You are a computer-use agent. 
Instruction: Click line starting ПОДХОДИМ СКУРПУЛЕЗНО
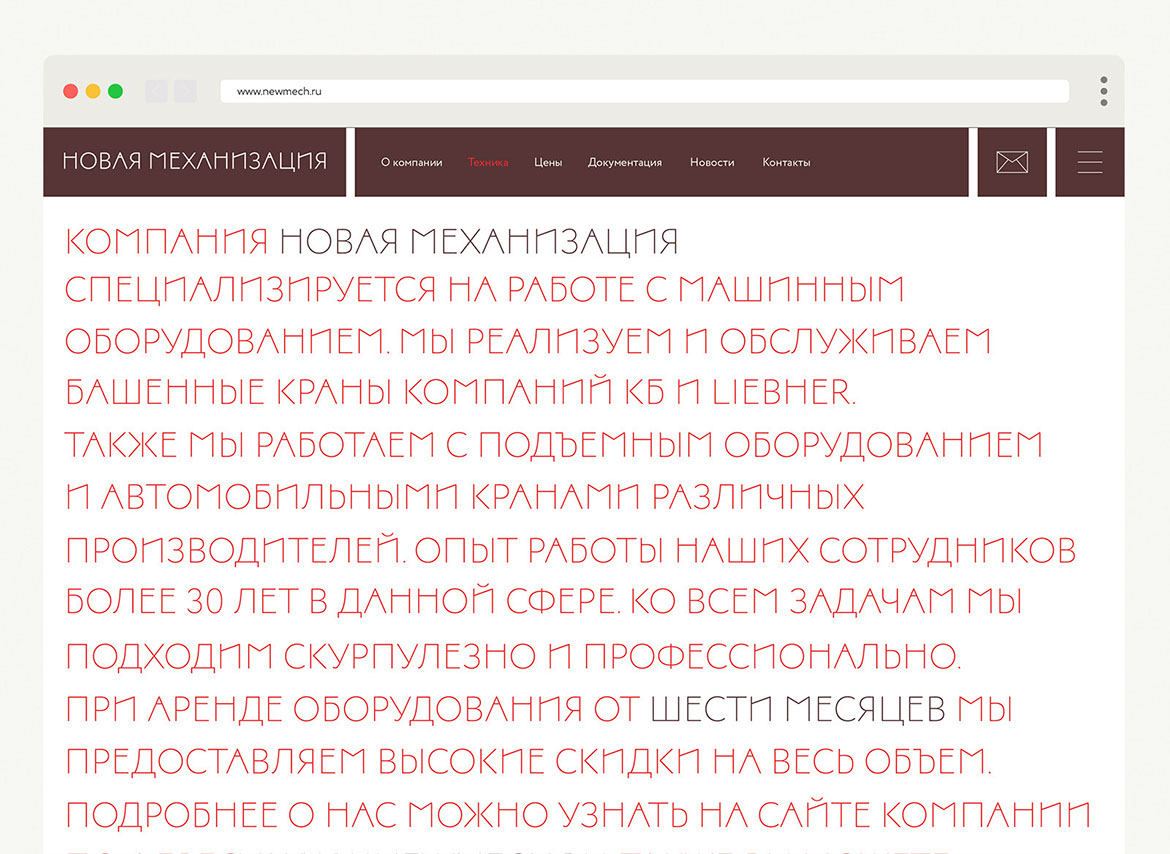click(513, 656)
